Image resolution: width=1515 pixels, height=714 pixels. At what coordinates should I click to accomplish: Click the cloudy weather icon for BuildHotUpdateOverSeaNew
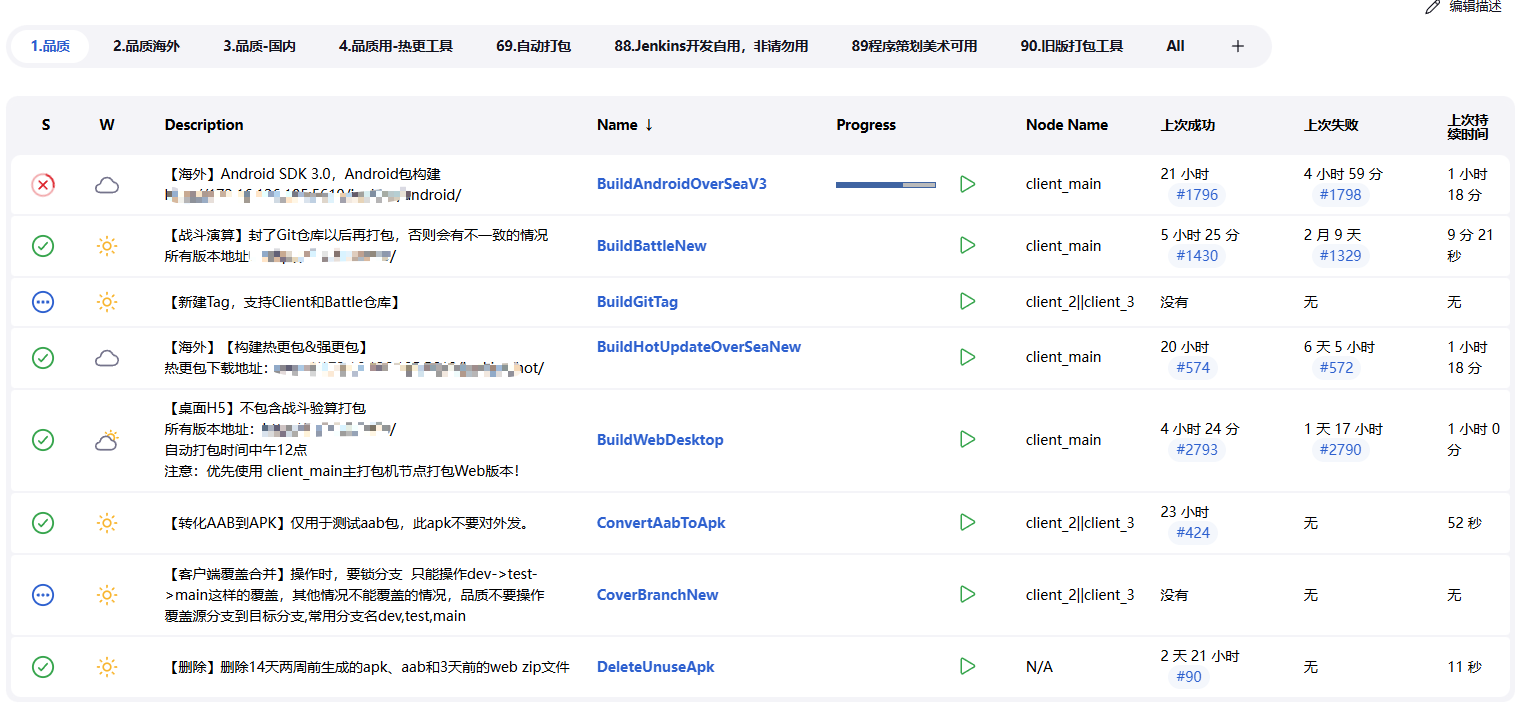pyautogui.click(x=107, y=357)
